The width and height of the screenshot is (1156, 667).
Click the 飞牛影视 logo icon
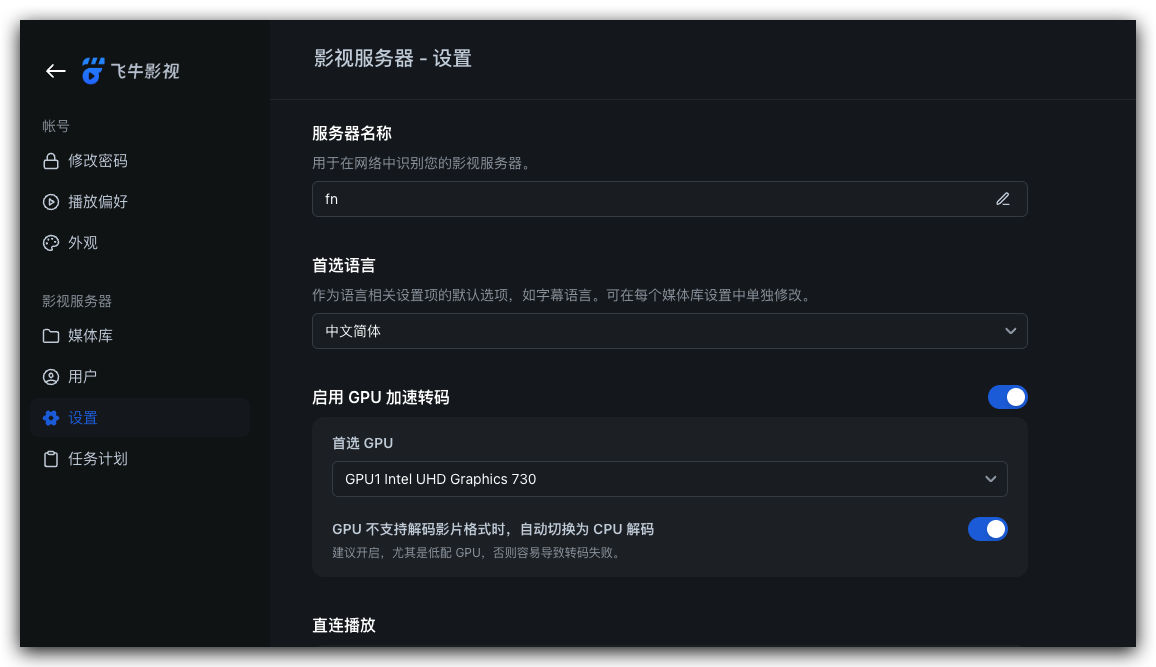point(93,71)
